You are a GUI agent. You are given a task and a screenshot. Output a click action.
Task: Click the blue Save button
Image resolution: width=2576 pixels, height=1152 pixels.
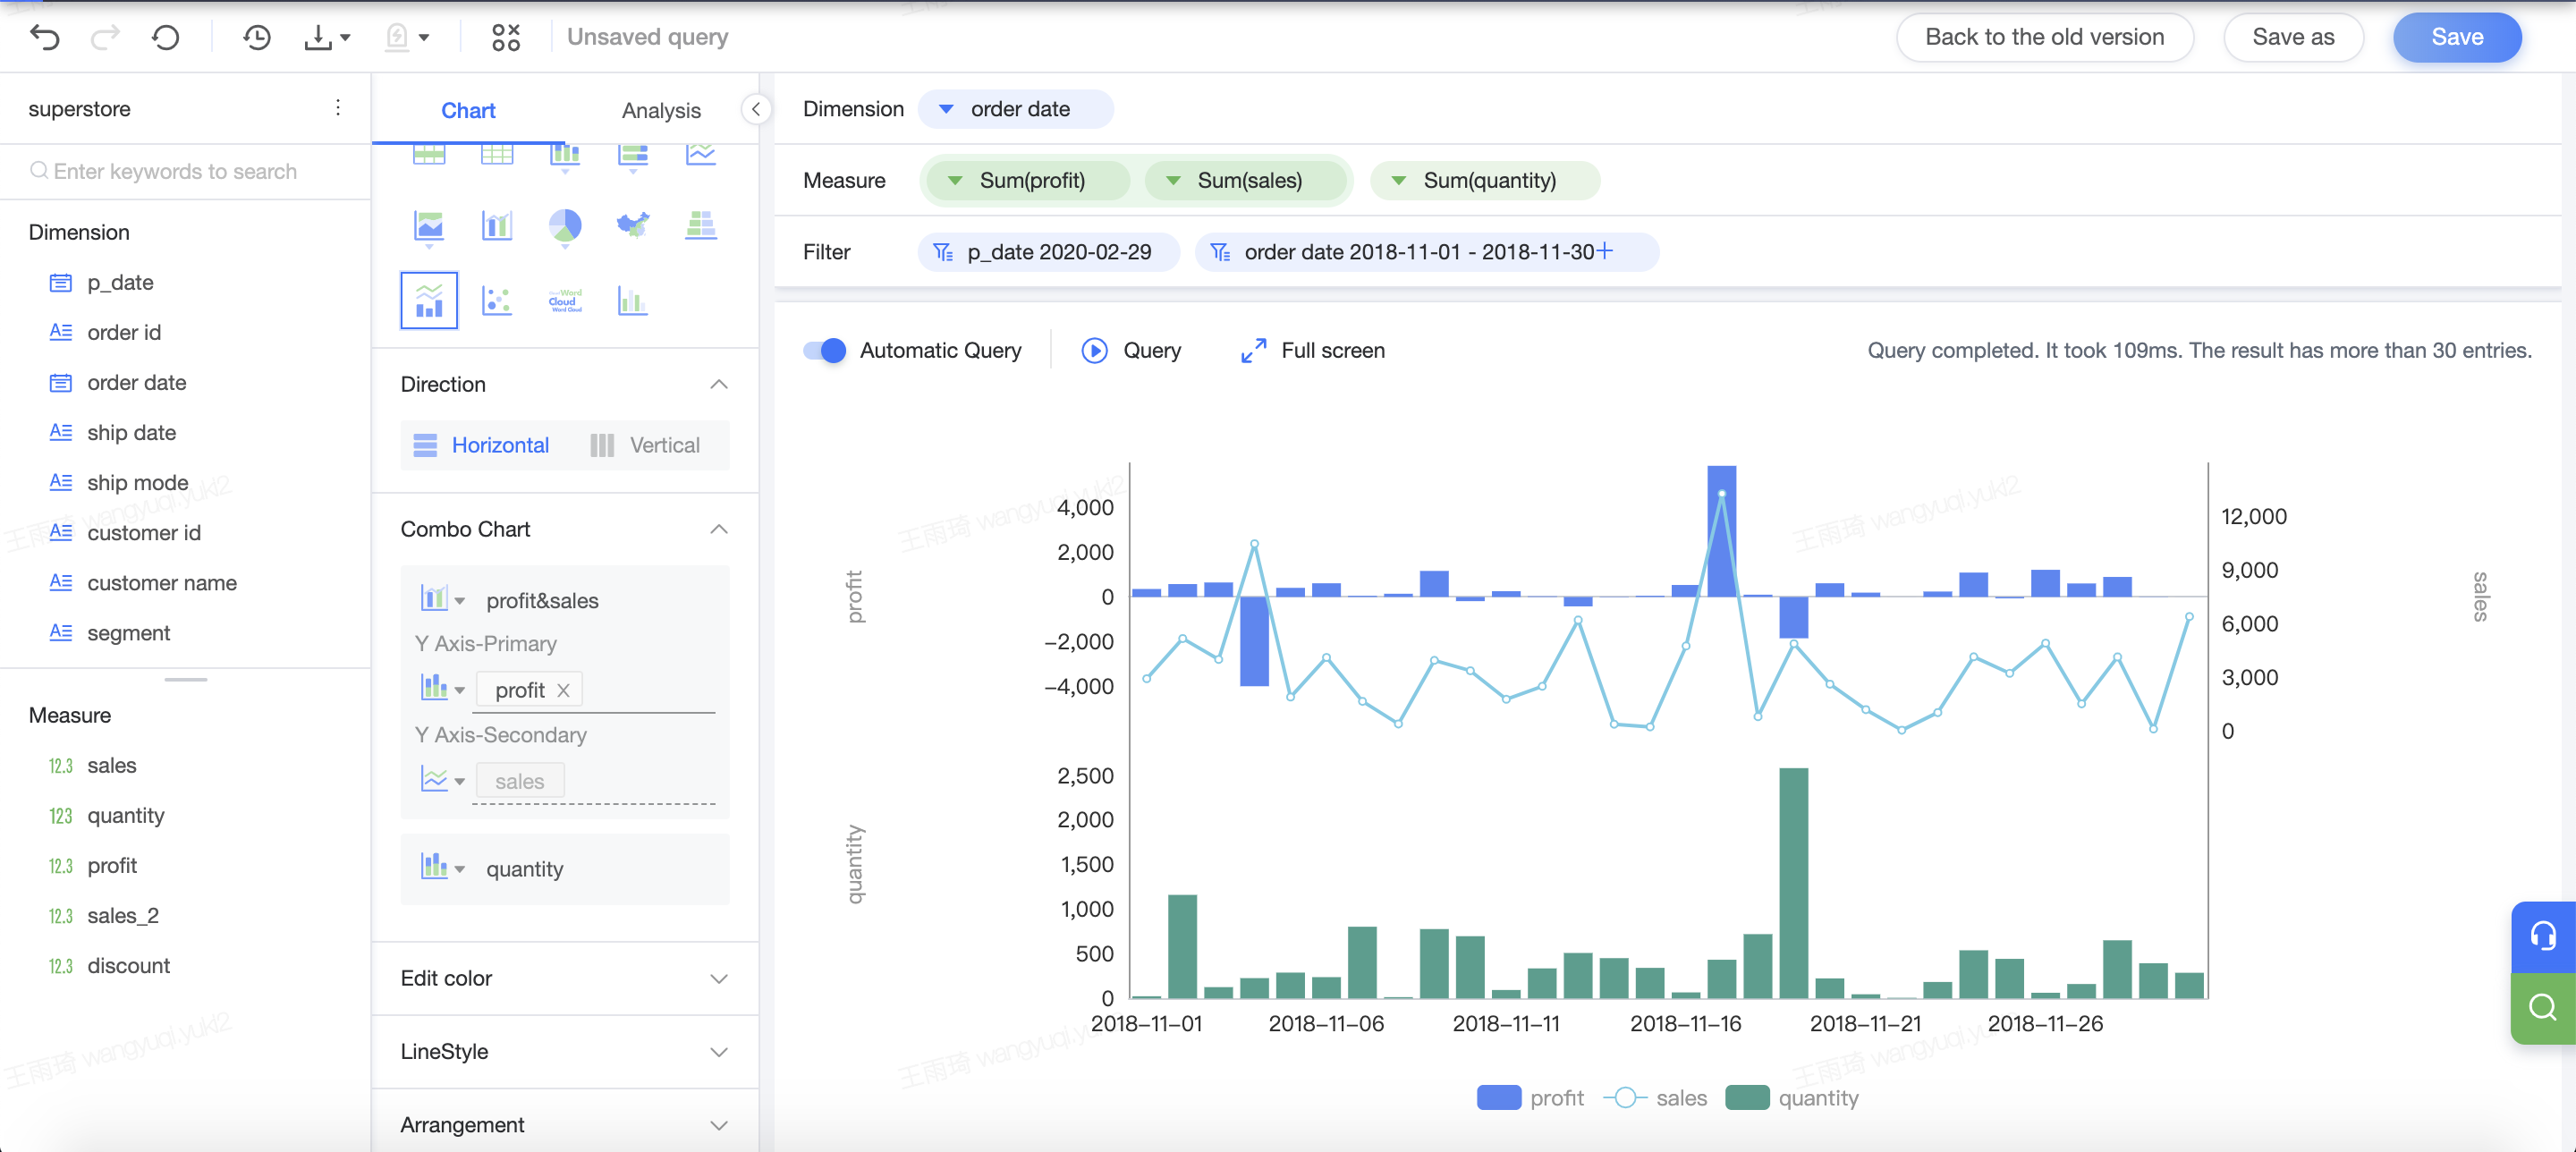[2457, 37]
